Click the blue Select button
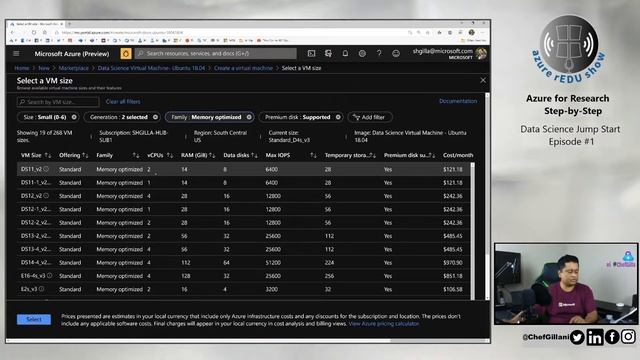The height and width of the screenshot is (360, 640). [x=34, y=319]
